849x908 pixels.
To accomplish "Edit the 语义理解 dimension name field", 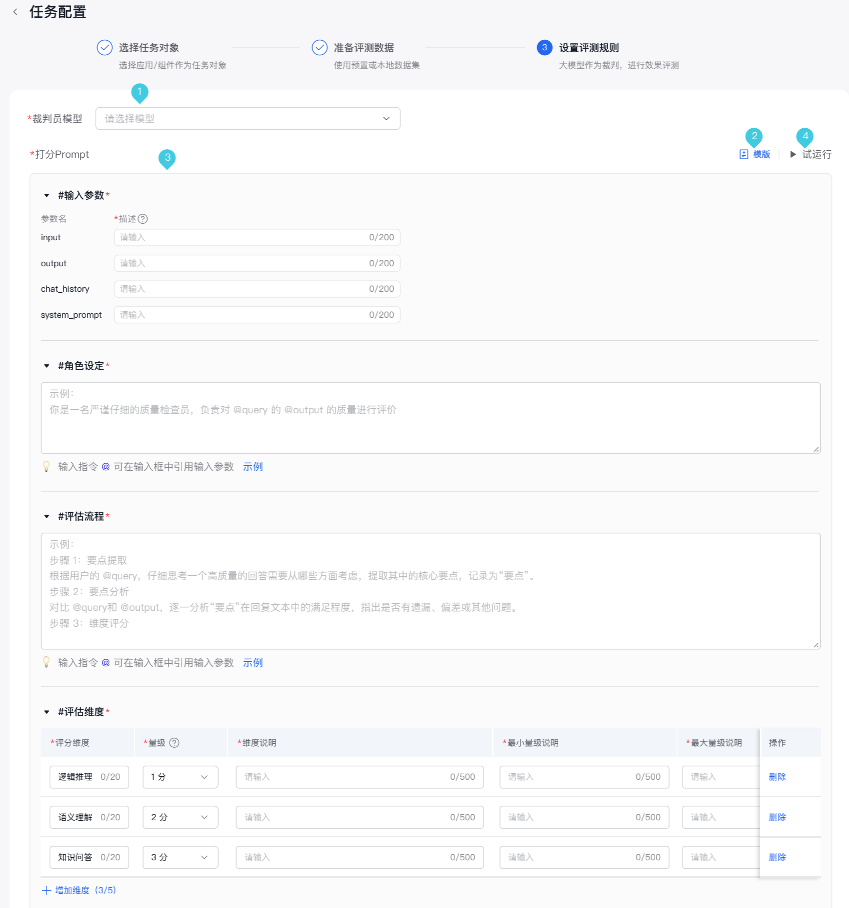I will tap(89, 817).
